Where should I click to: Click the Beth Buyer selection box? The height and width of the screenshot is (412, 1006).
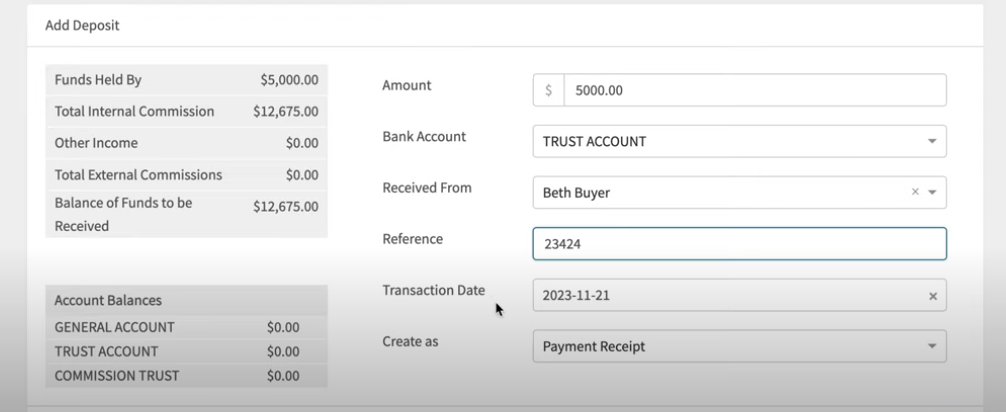[740, 193]
